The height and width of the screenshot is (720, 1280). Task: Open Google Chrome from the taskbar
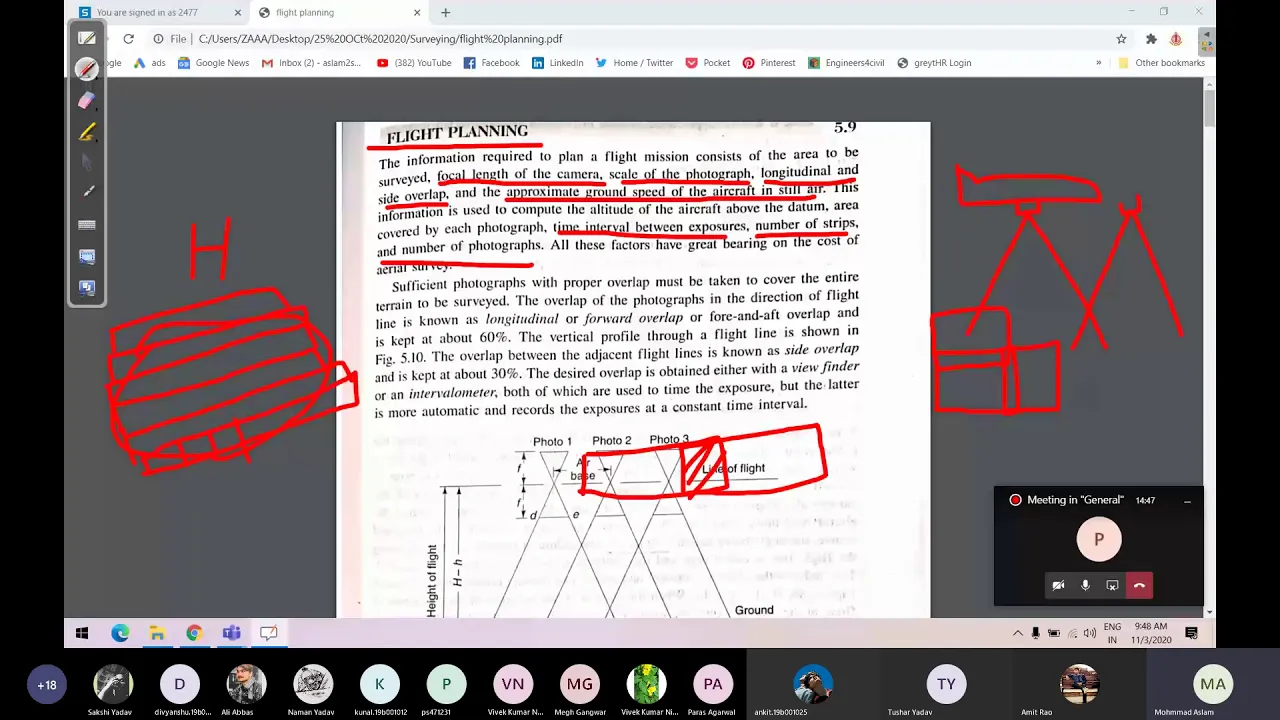click(194, 633)
